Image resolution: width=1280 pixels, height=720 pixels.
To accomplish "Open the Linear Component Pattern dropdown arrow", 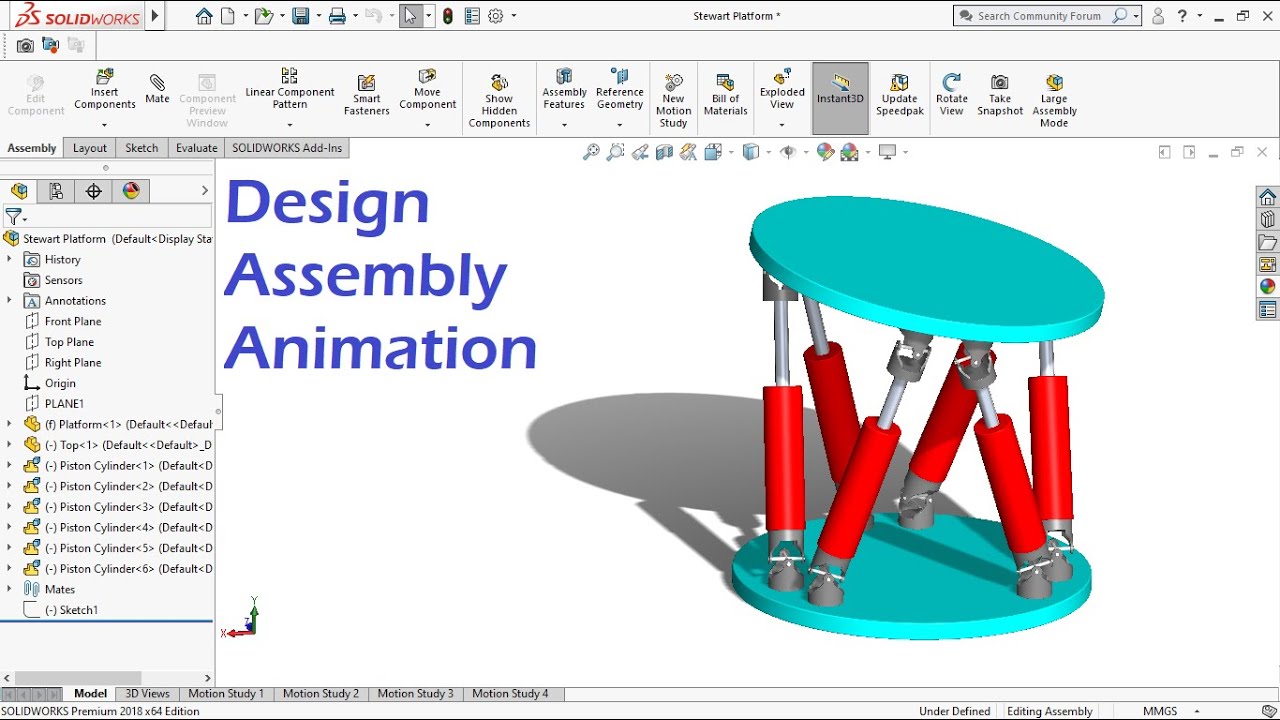I will [290, 126].
